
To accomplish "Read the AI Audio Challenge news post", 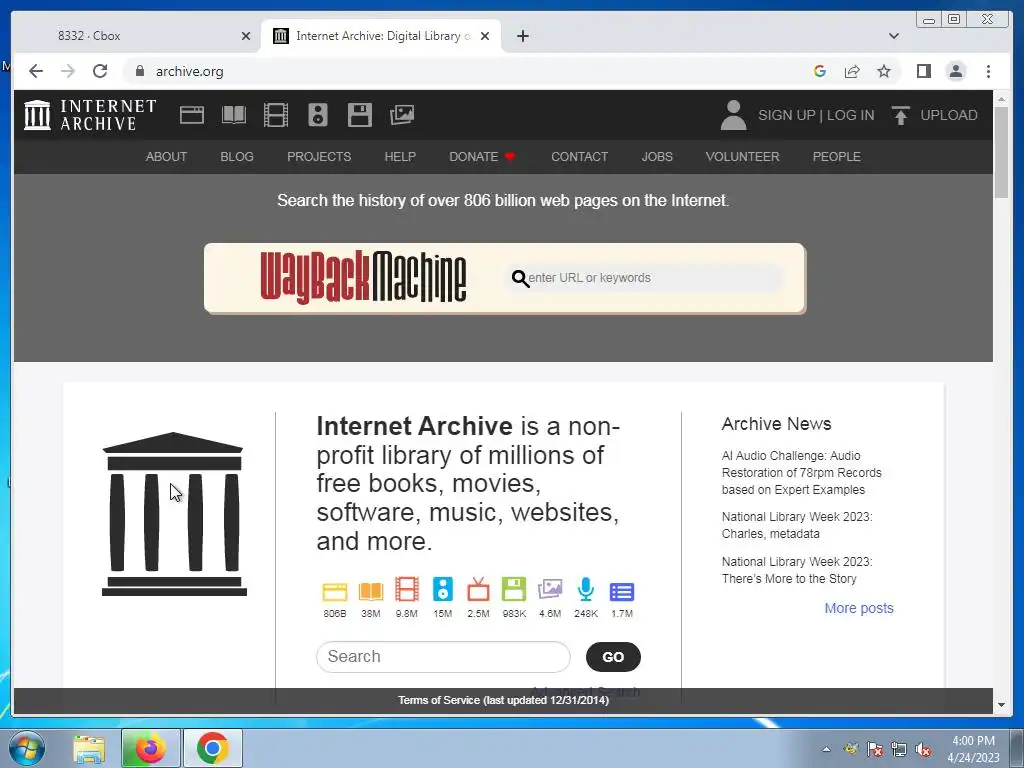I will coord(801,473).
